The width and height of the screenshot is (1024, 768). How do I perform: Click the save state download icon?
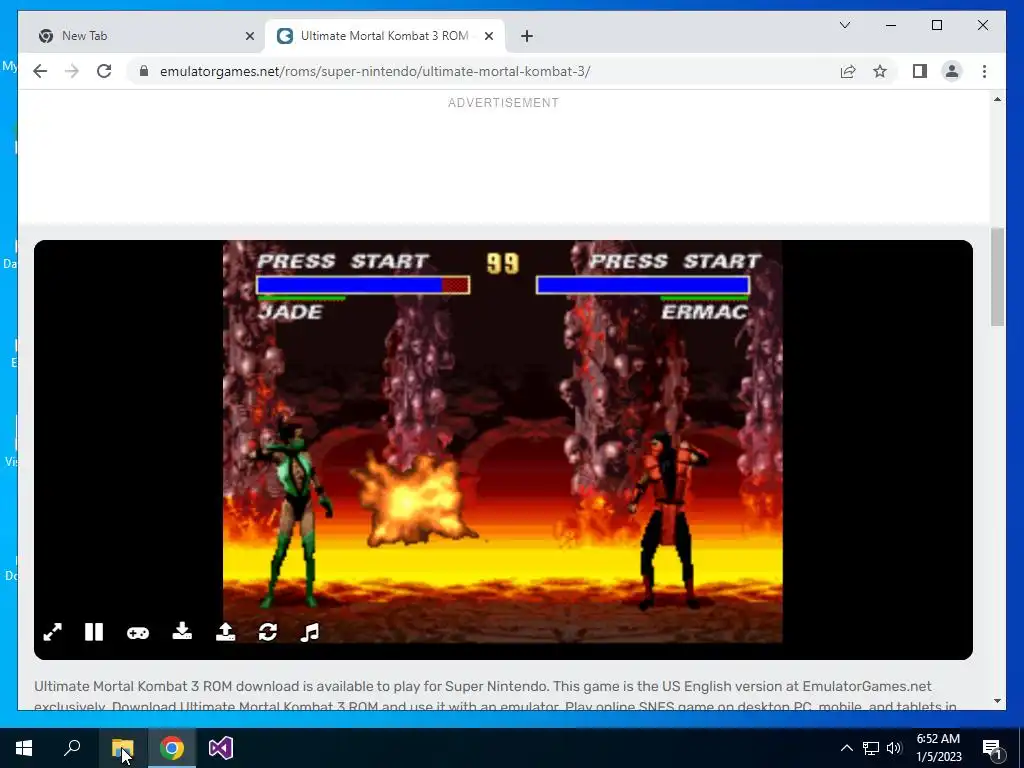(x=182, y=632)
